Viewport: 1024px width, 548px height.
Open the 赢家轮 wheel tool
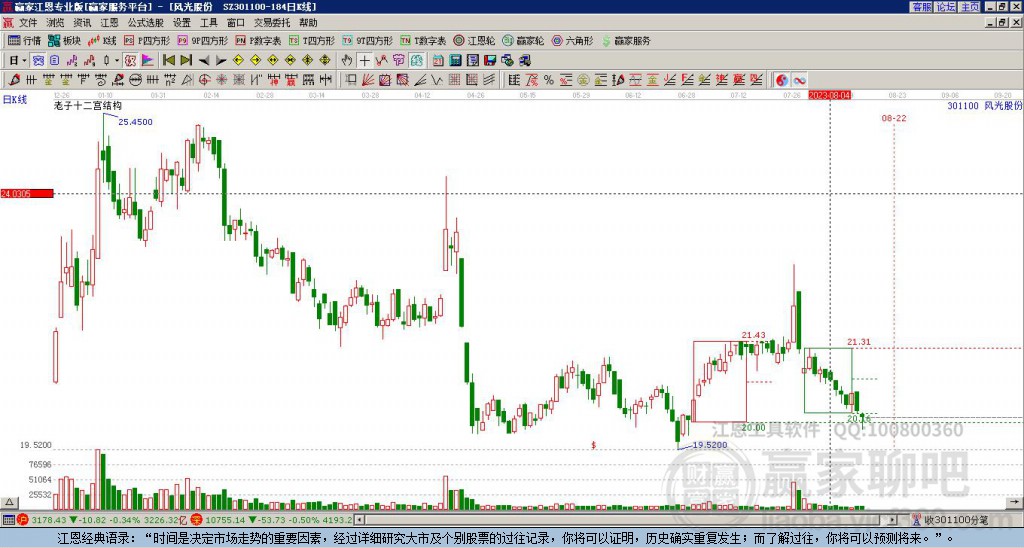(523, 40)
